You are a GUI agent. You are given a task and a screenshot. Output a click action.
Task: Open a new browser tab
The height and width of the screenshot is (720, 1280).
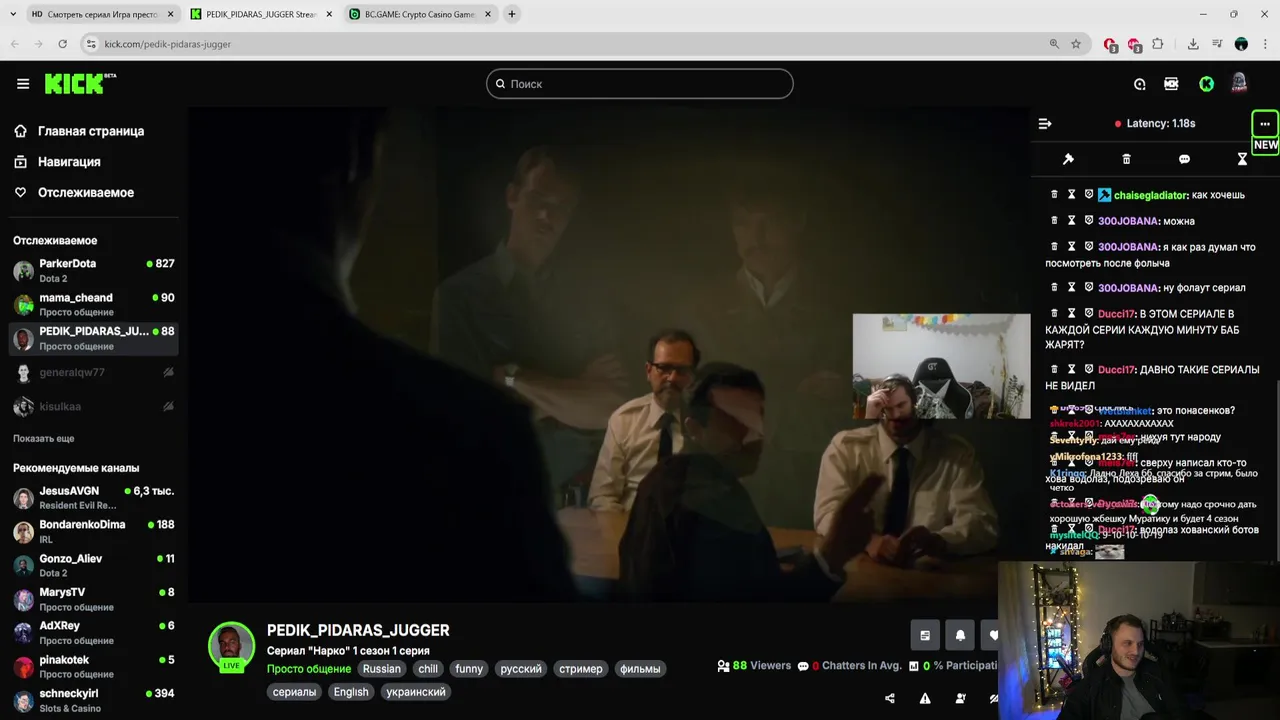click(x=511, y=14)
